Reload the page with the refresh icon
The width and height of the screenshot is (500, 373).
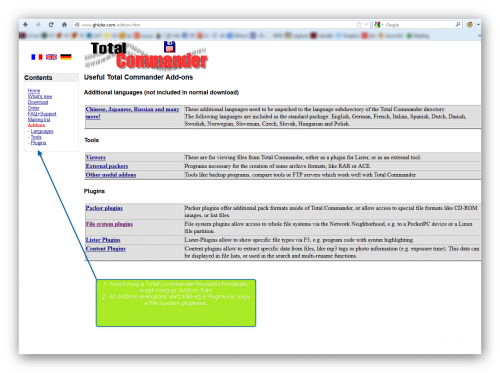(x=51, y=24)
